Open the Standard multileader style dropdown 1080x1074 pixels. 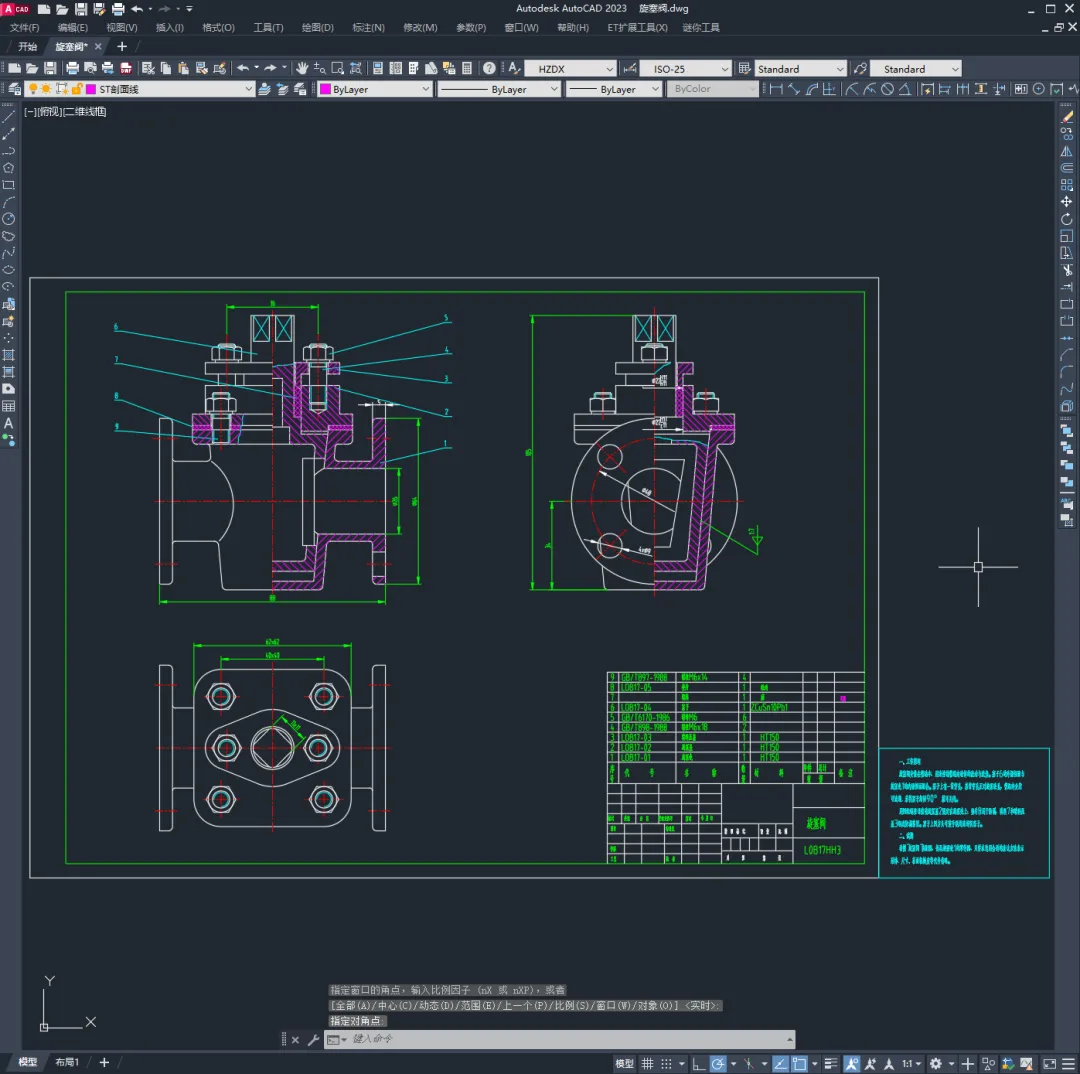916,69
